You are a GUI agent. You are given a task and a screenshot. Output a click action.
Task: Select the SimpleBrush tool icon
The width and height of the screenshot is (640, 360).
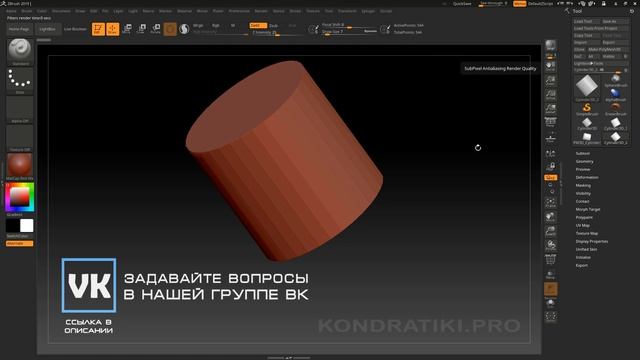(587, 109)
